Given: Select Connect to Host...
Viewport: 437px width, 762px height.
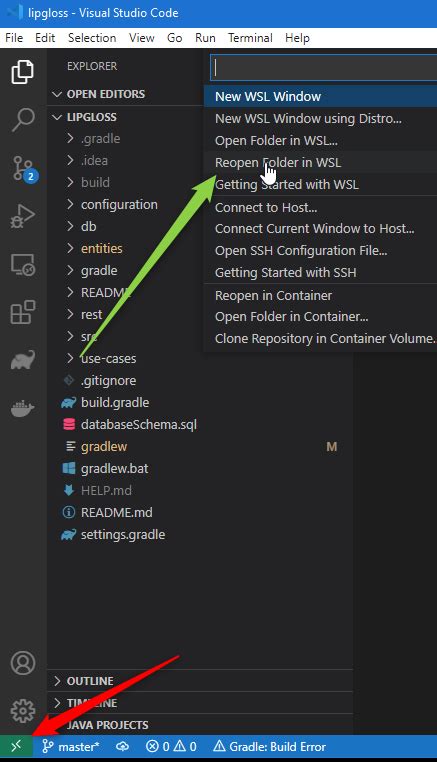Looking at the screenshot, I should click(320, 208).
